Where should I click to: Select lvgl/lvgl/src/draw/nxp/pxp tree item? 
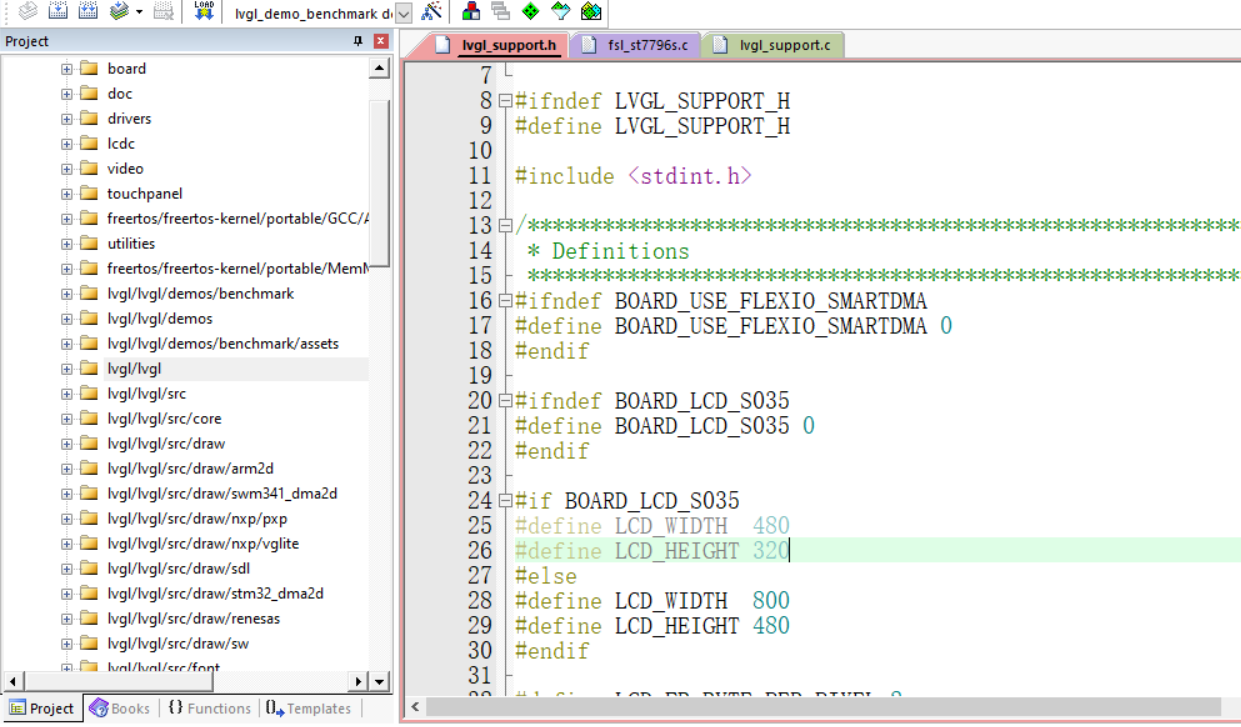[x=197, y=519]
